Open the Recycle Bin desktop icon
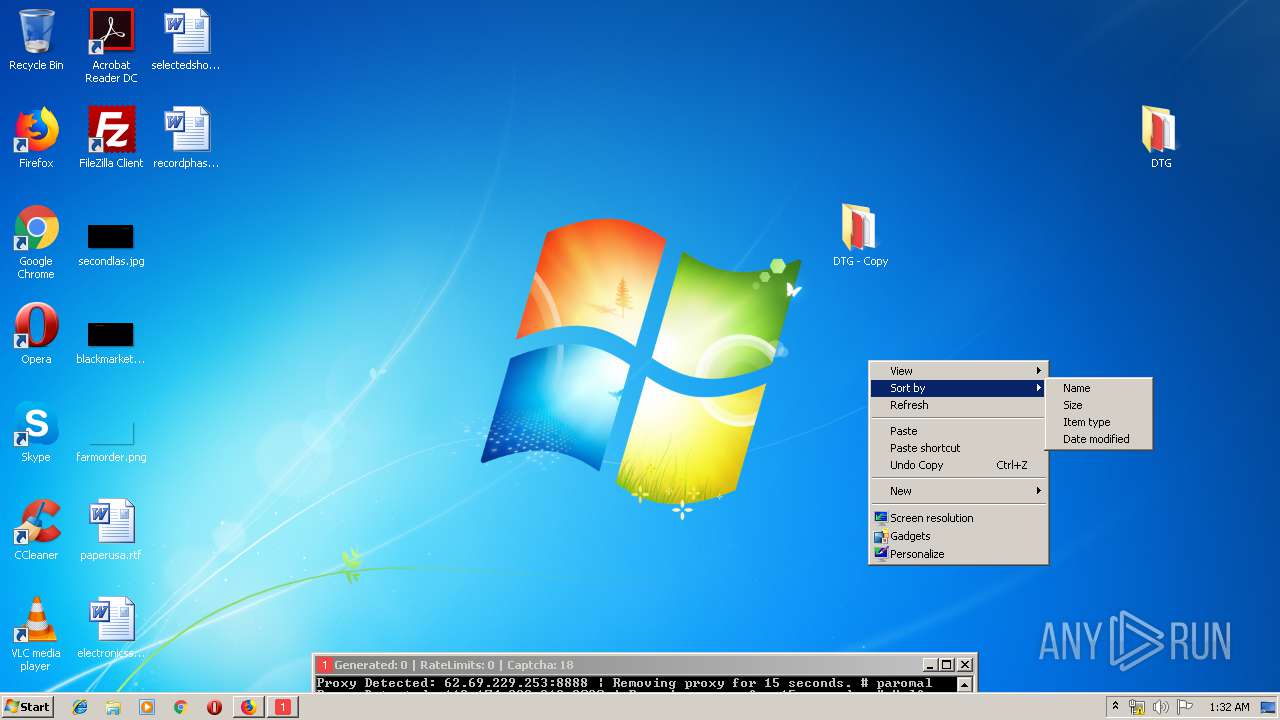Screen dimensions: 1280x720 (x=36, y=40)
